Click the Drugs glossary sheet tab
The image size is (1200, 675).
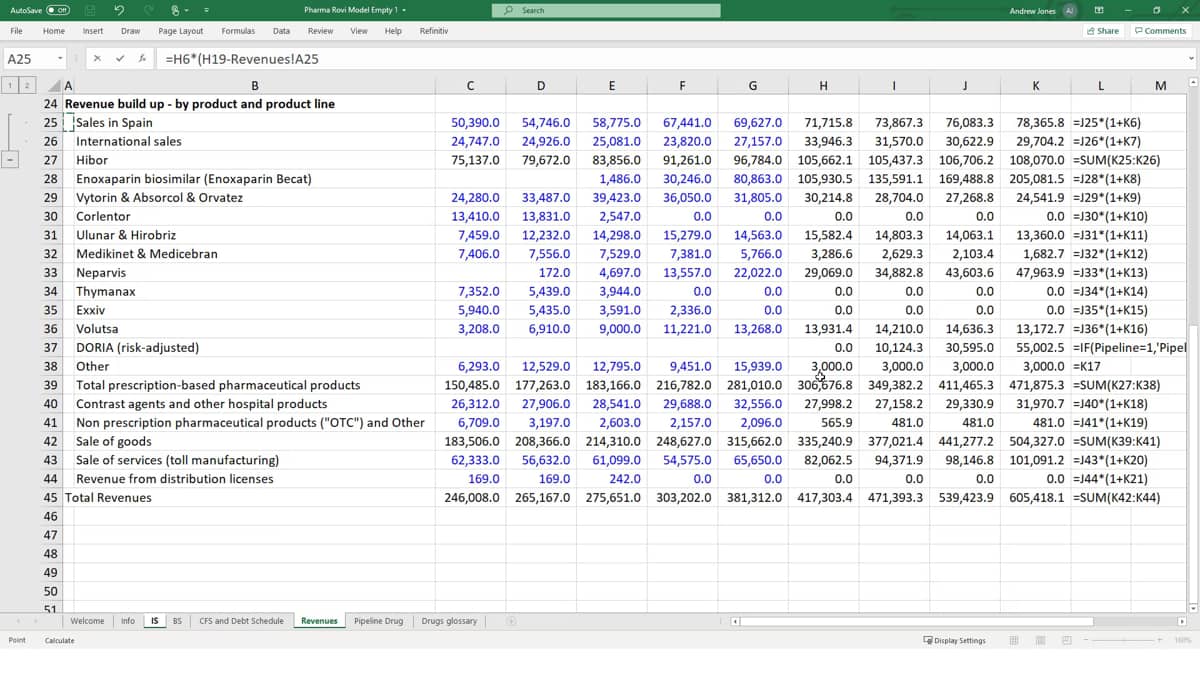[x=449, y=621]
